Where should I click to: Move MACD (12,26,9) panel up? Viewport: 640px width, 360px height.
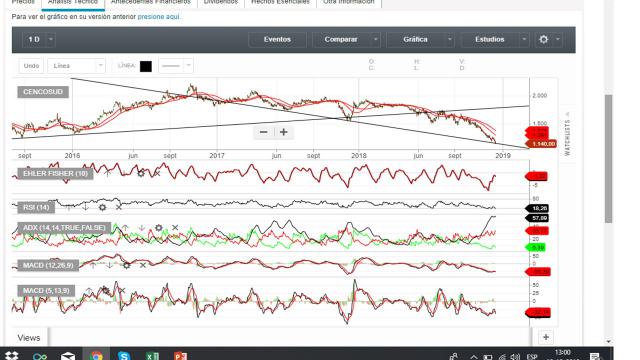(x=93, y=265)
